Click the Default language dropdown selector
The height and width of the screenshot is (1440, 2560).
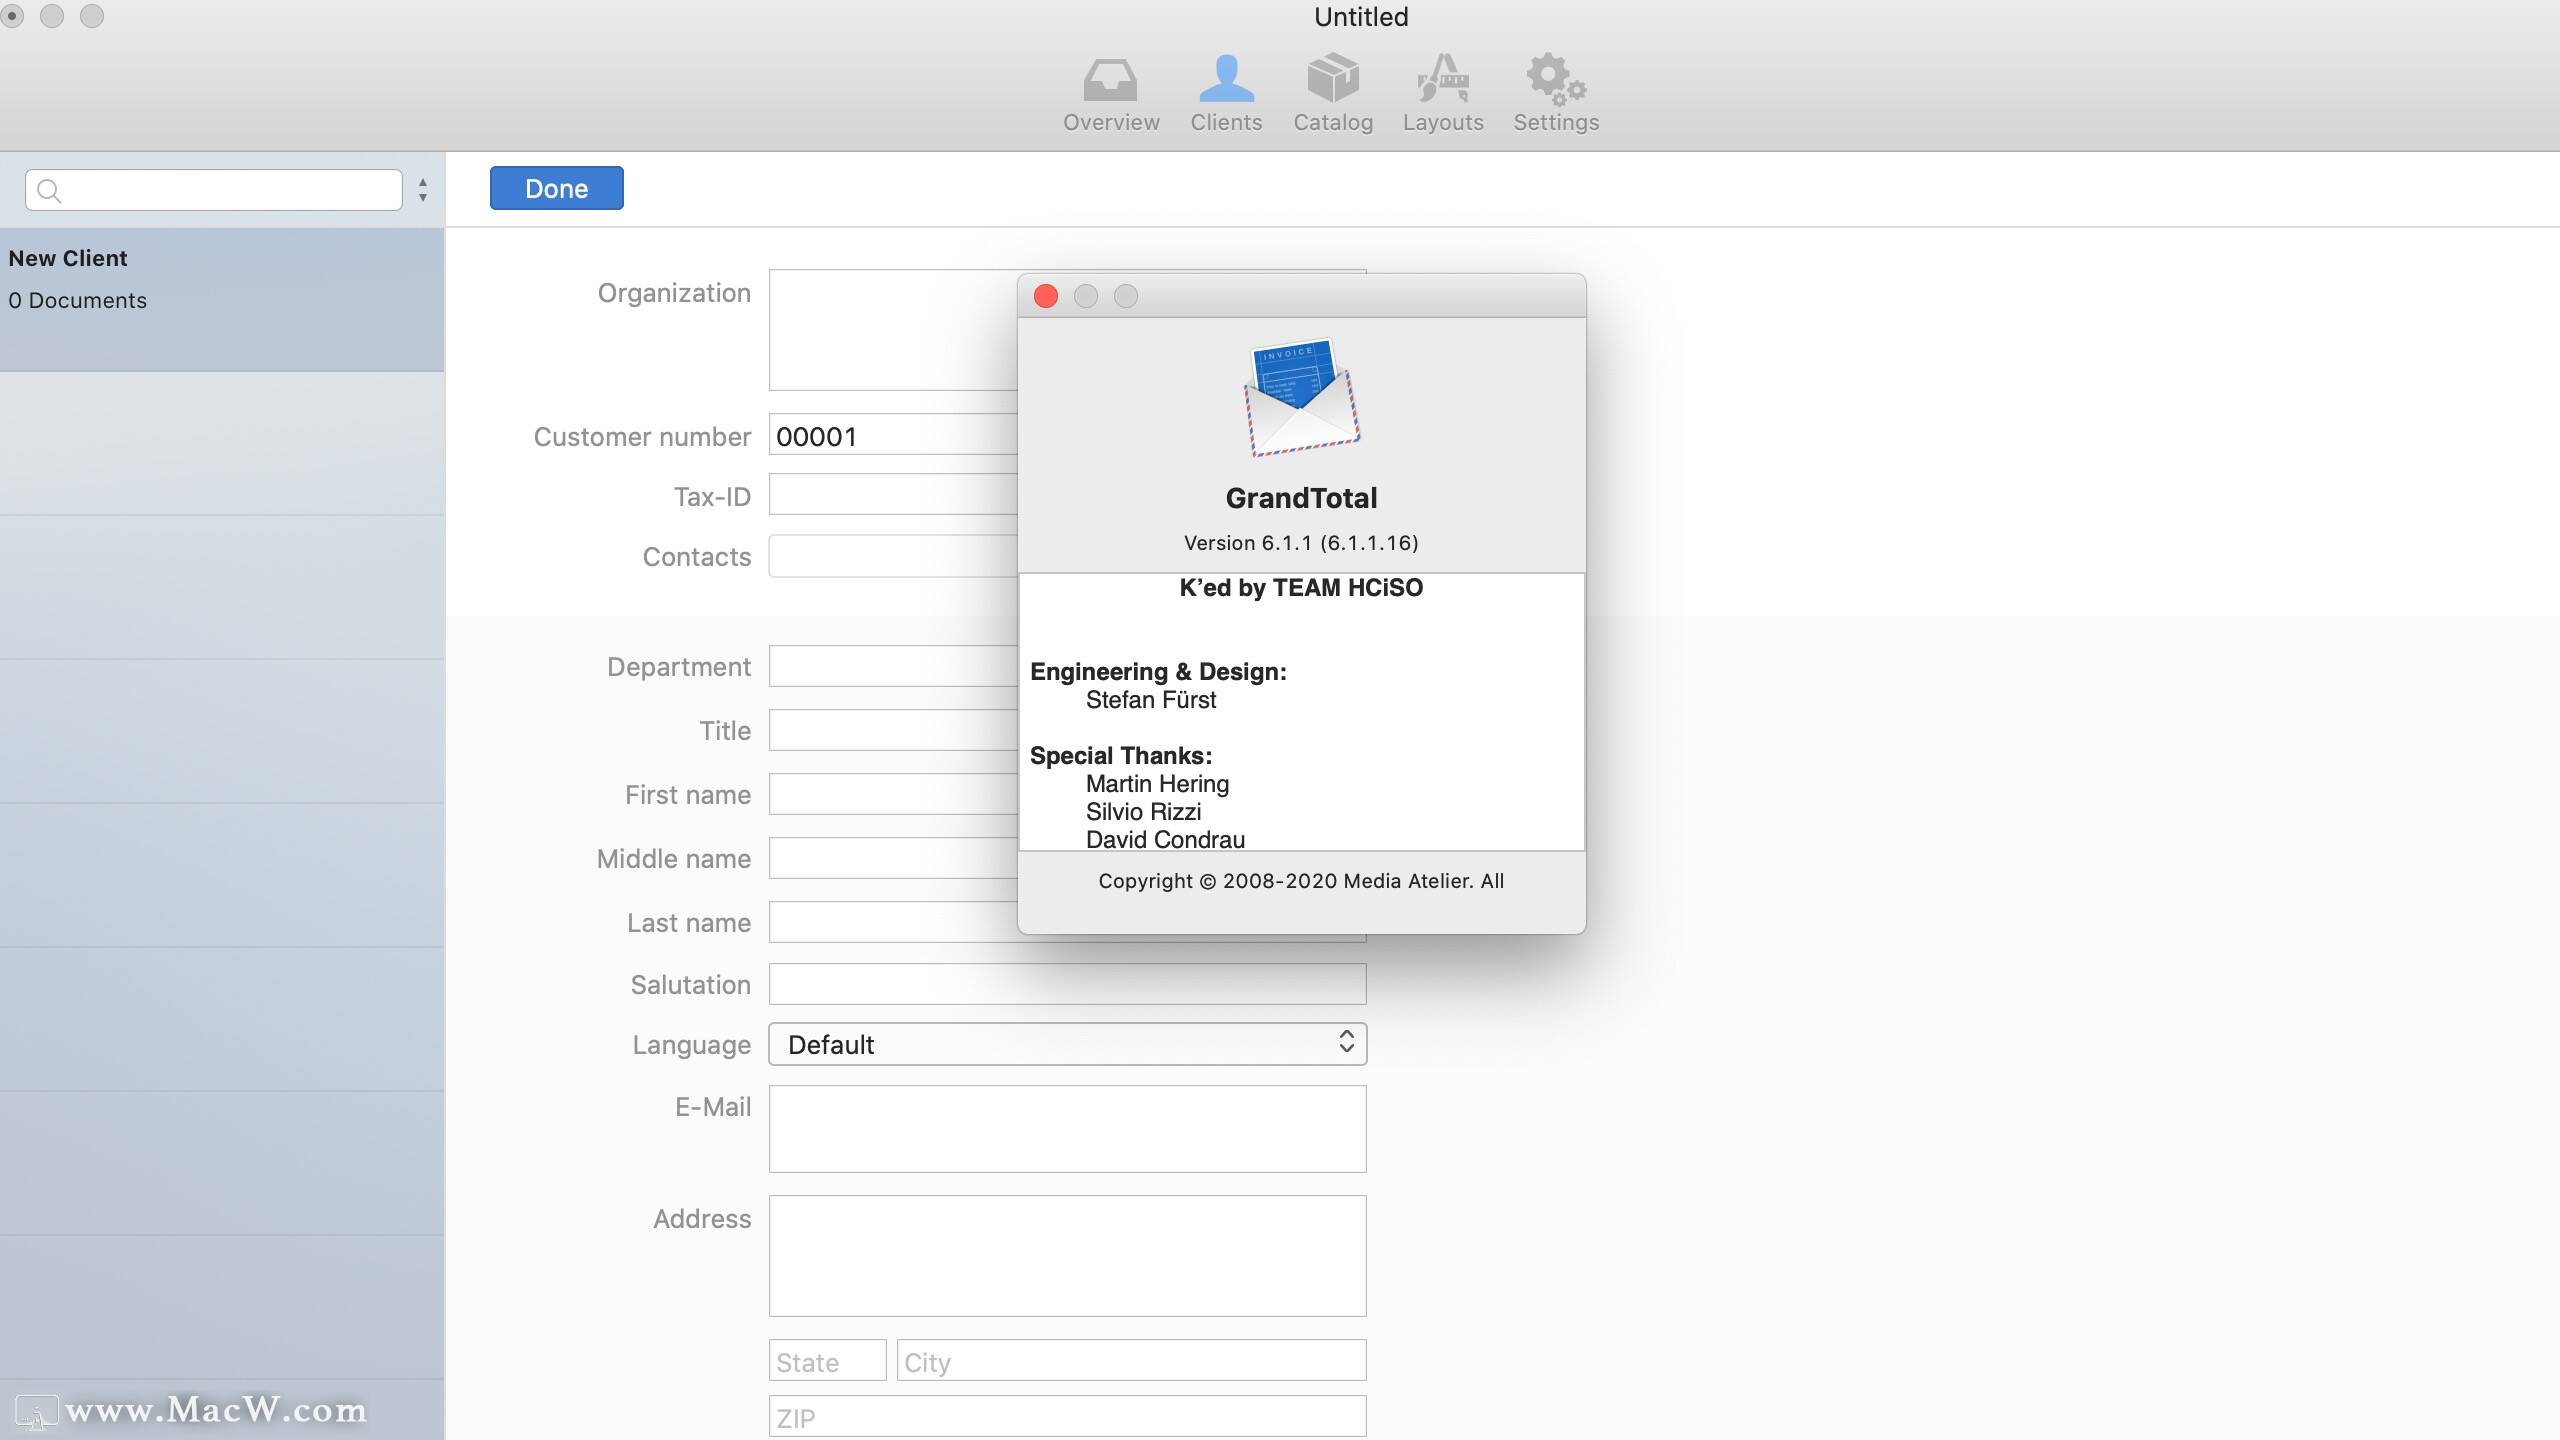click(1067, 1043)
